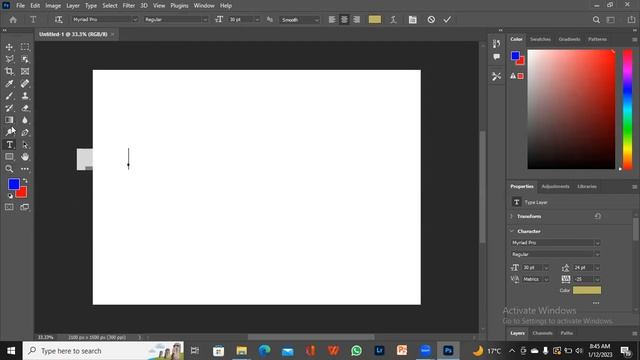Viewport: 640px width, 360px height.
Task: Open the Regular style dropdown in Properties
Action: click(x=597, y=254)
